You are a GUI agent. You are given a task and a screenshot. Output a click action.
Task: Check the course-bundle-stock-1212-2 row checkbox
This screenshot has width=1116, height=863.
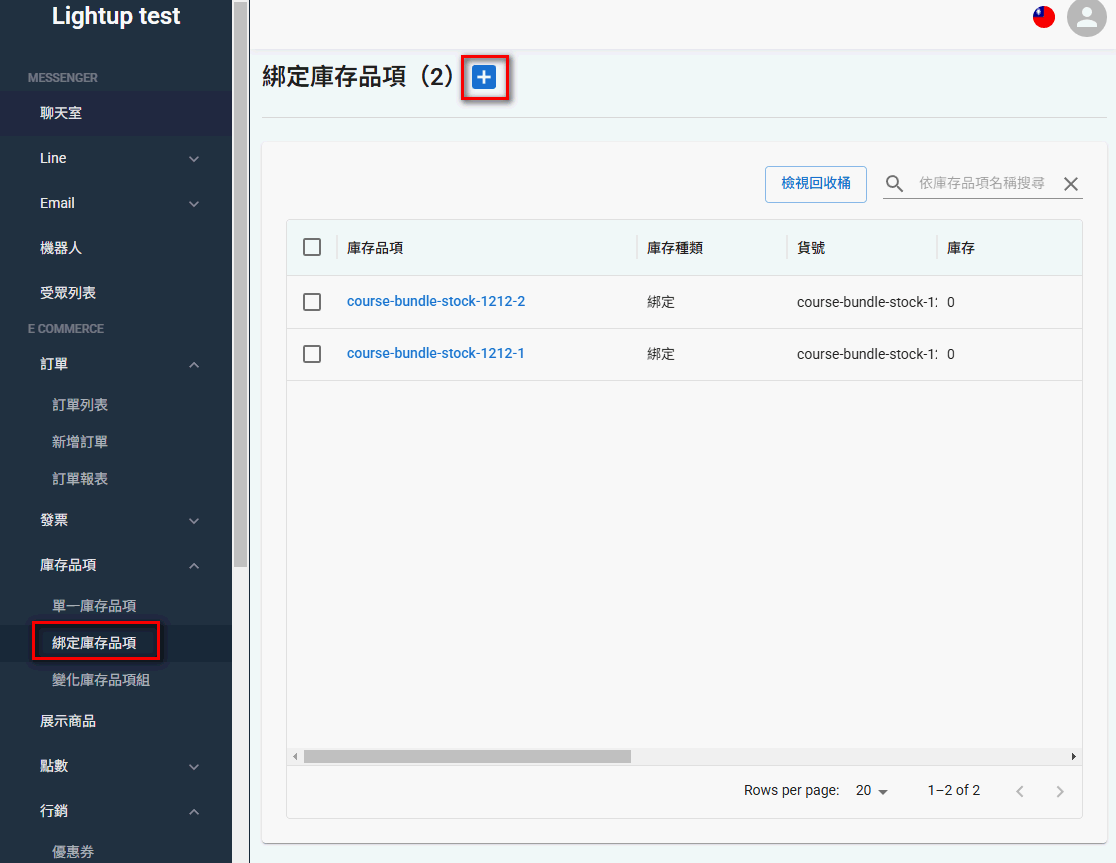312,302
